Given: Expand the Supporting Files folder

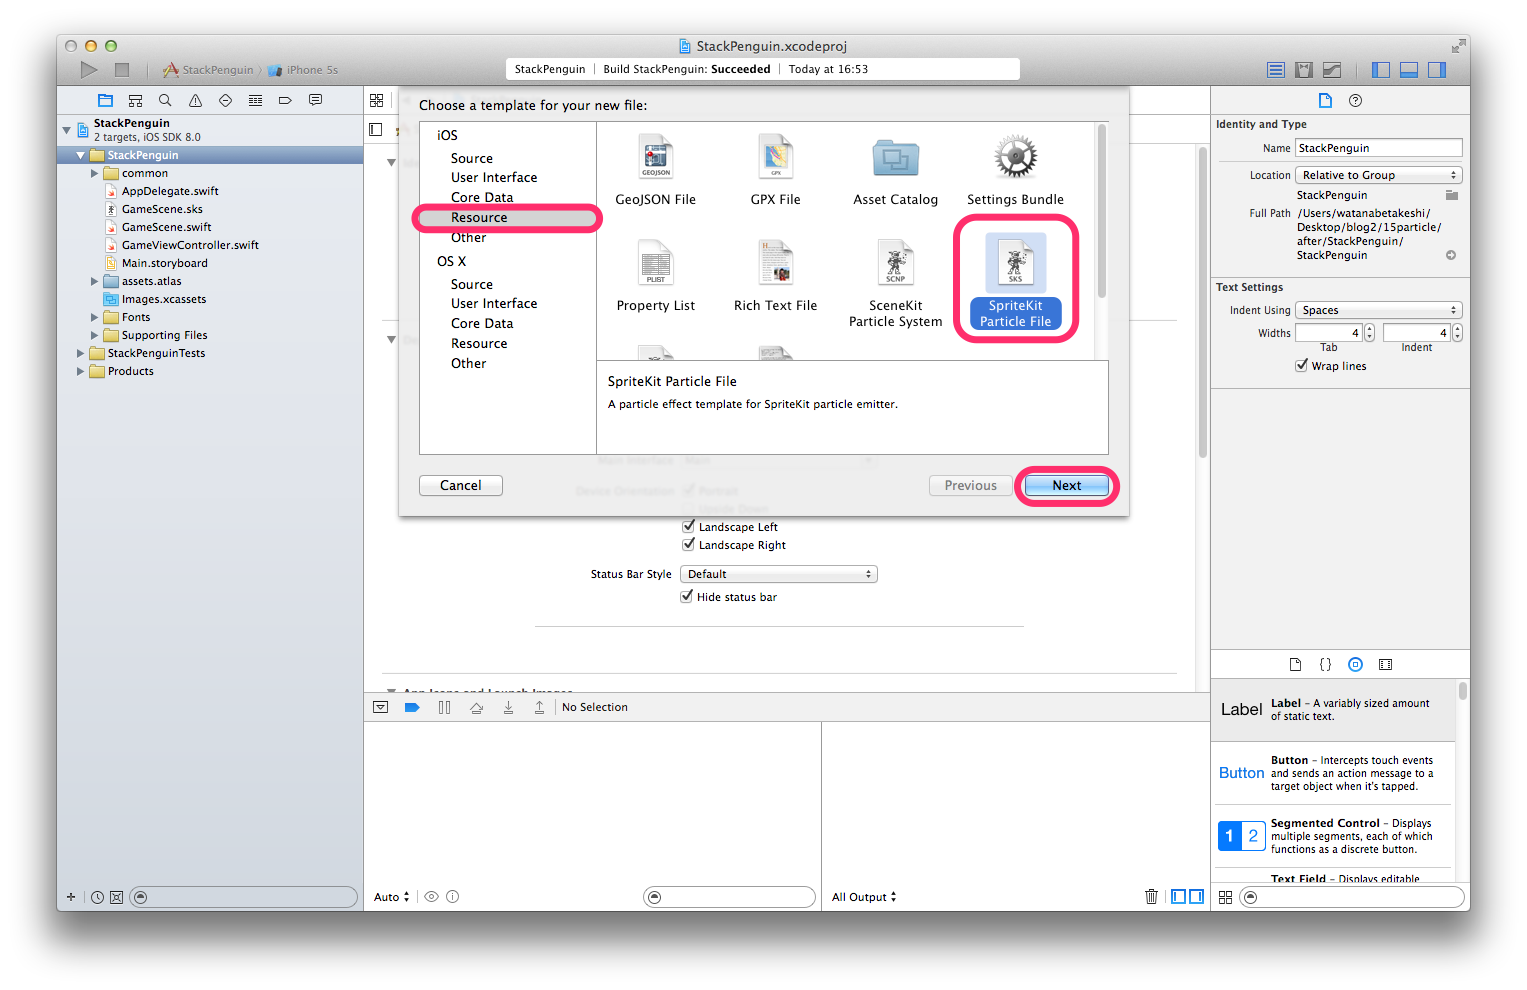Looking at the screenshot, I should [95, 335].
